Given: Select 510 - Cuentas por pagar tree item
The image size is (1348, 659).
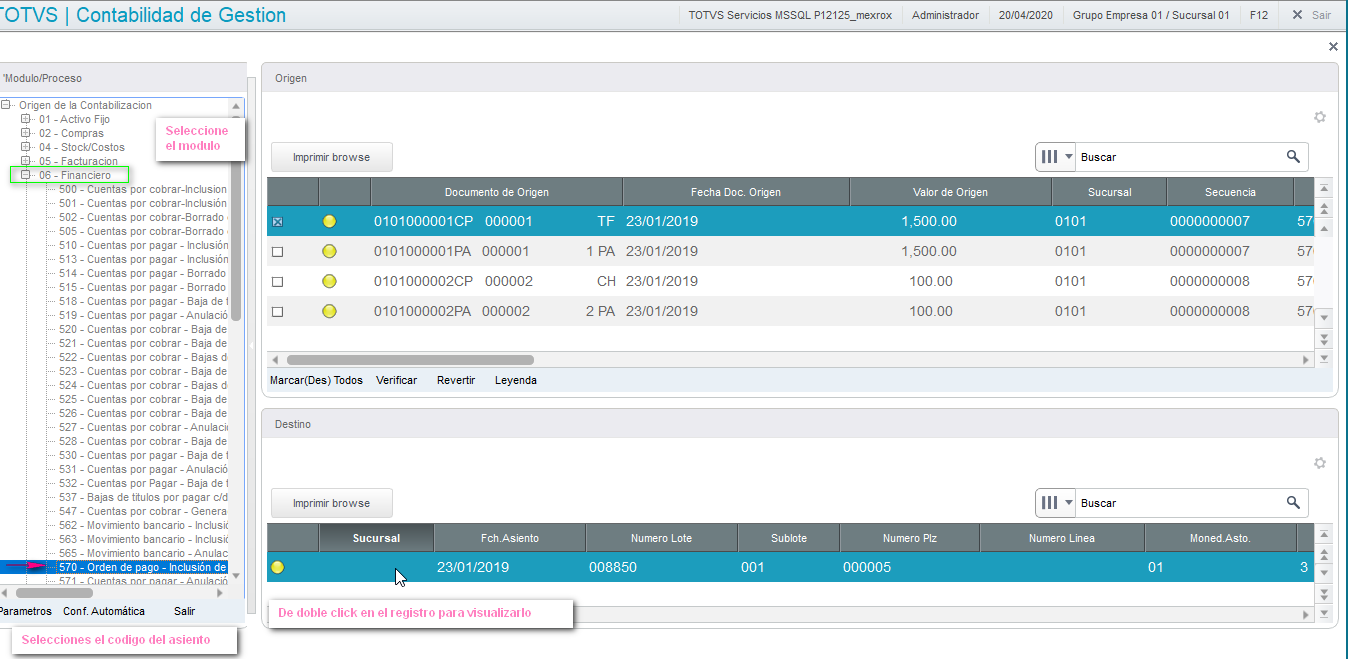Looking at the screenshot, I should [143, 245].
